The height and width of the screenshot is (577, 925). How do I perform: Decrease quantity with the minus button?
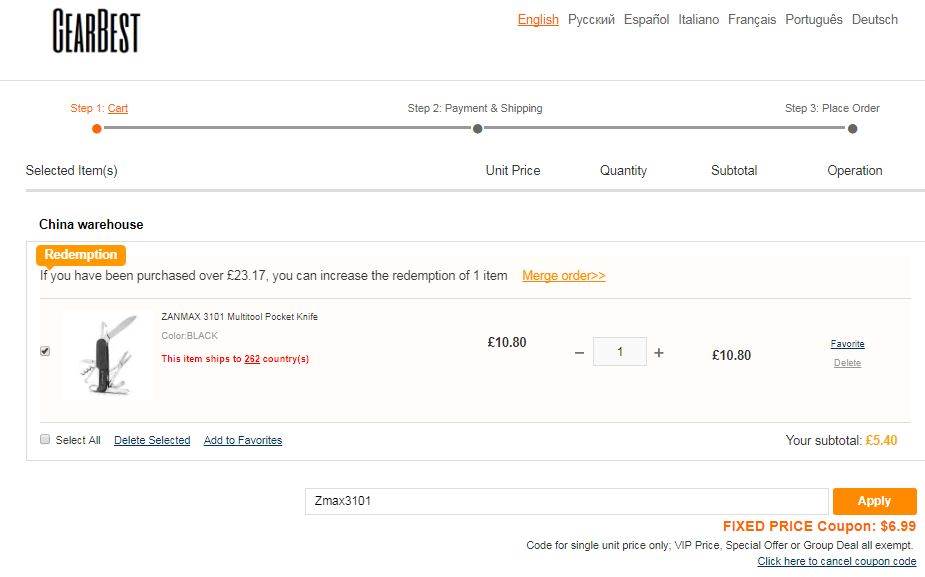coord(579,353)
